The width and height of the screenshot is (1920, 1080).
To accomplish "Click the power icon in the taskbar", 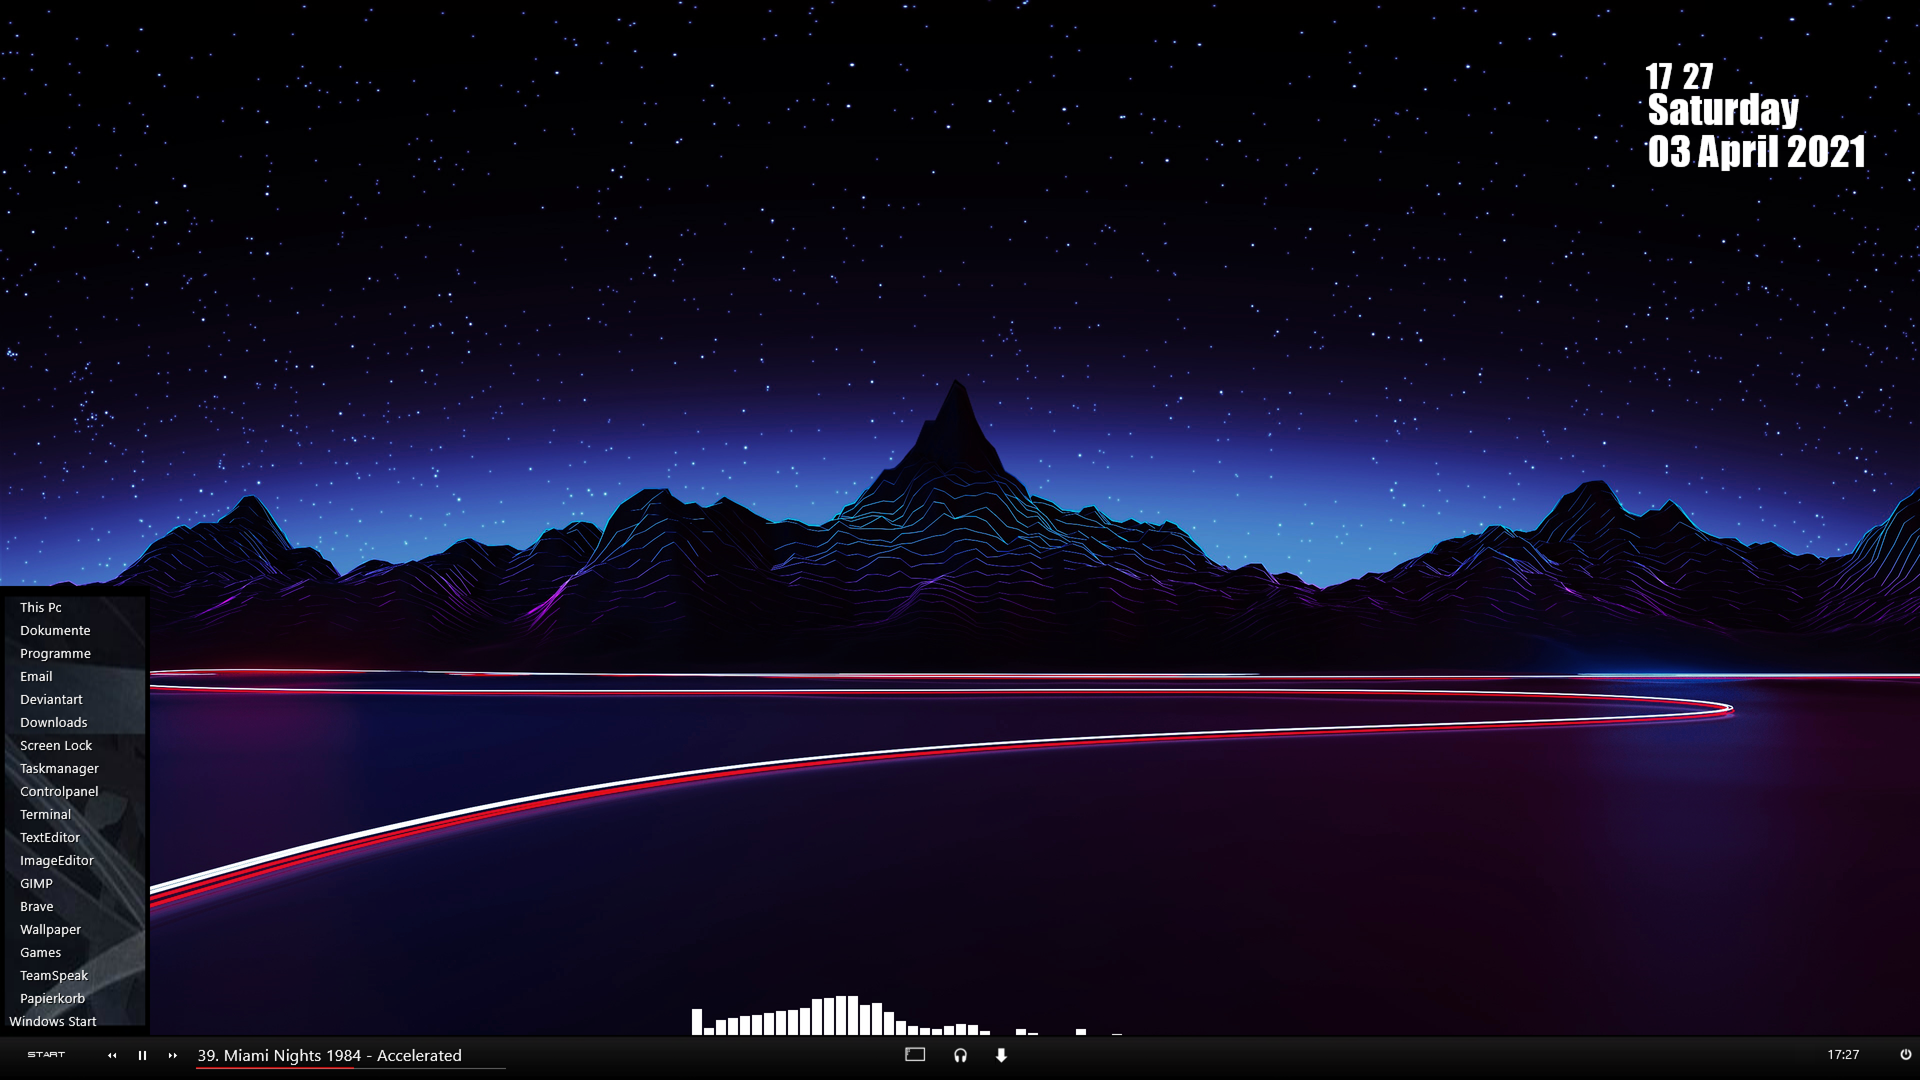I will [1905, 1055].
